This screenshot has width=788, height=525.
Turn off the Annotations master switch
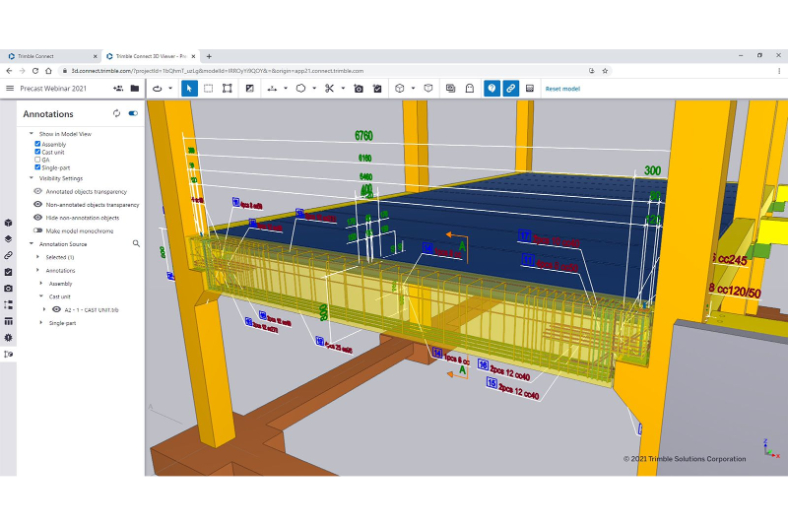click(x=133, y=114)
